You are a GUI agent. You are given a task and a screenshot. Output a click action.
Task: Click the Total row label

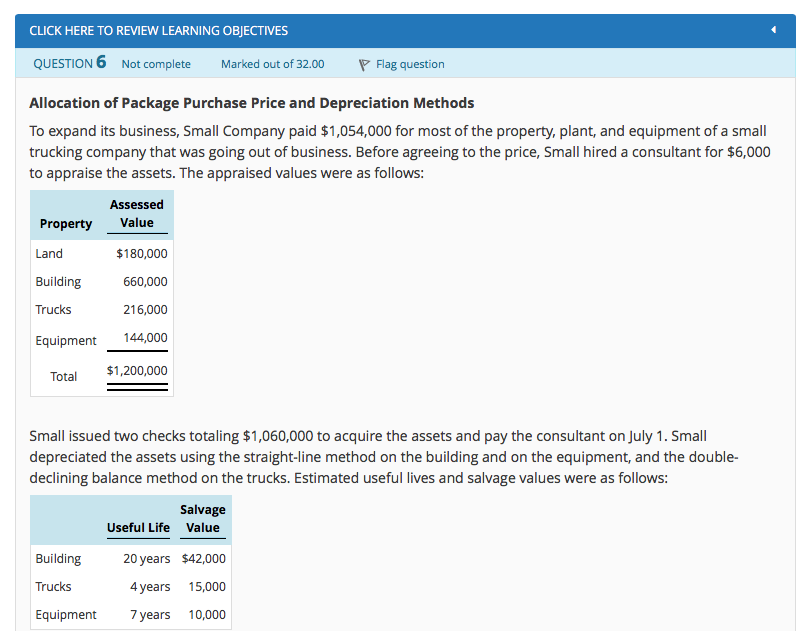click(64, 377)
